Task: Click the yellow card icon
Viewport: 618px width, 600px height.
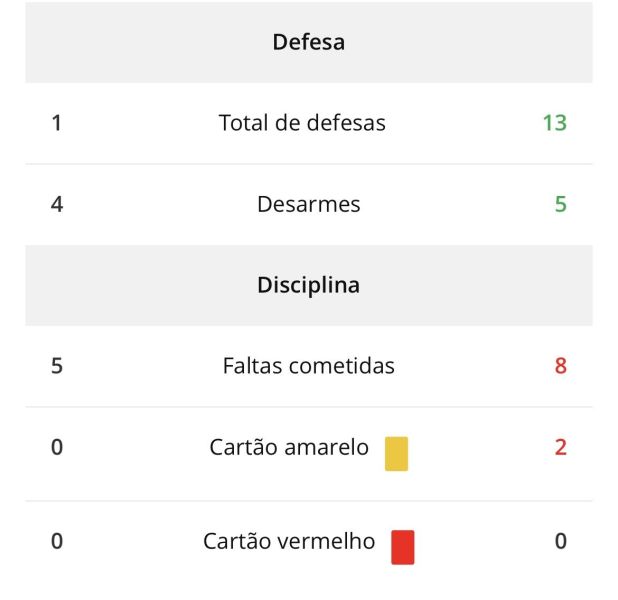Action: coord(396,453)
